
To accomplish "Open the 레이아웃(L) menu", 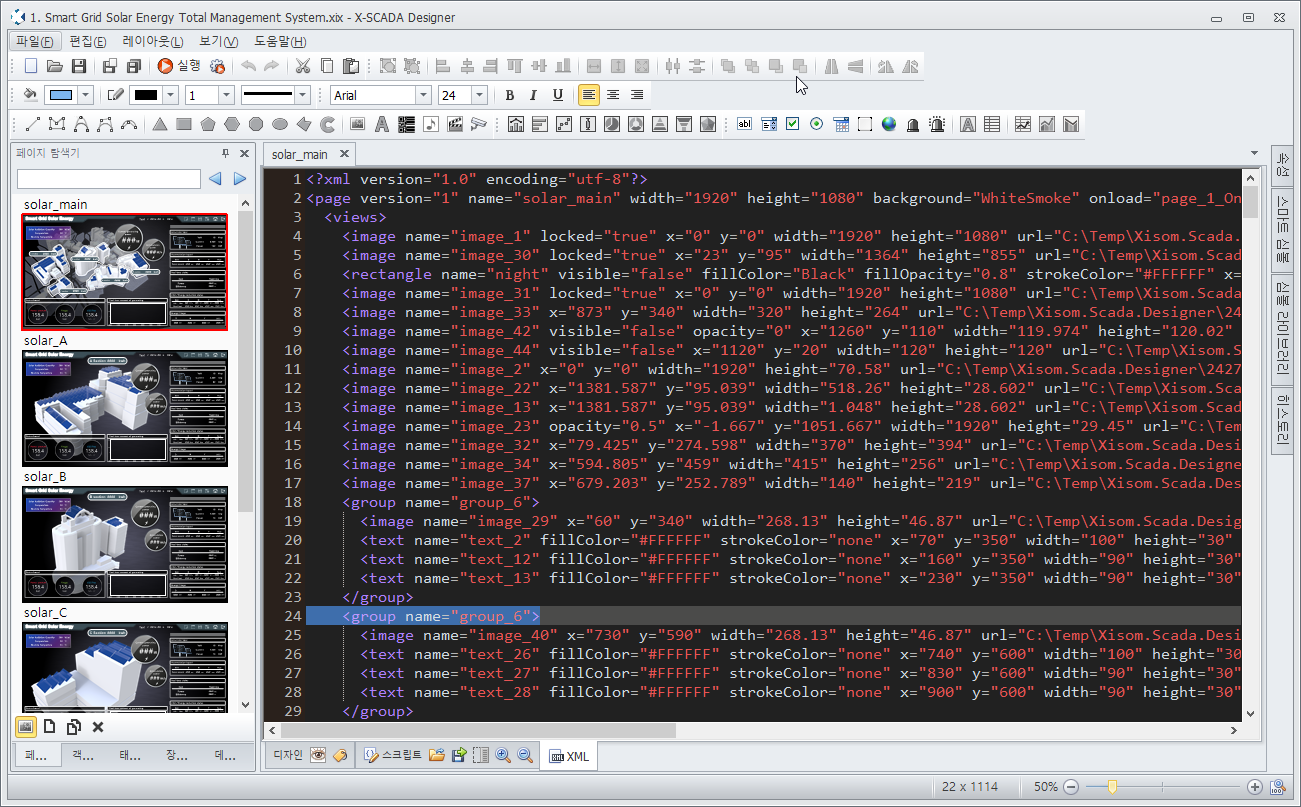I will pos(152,41).
